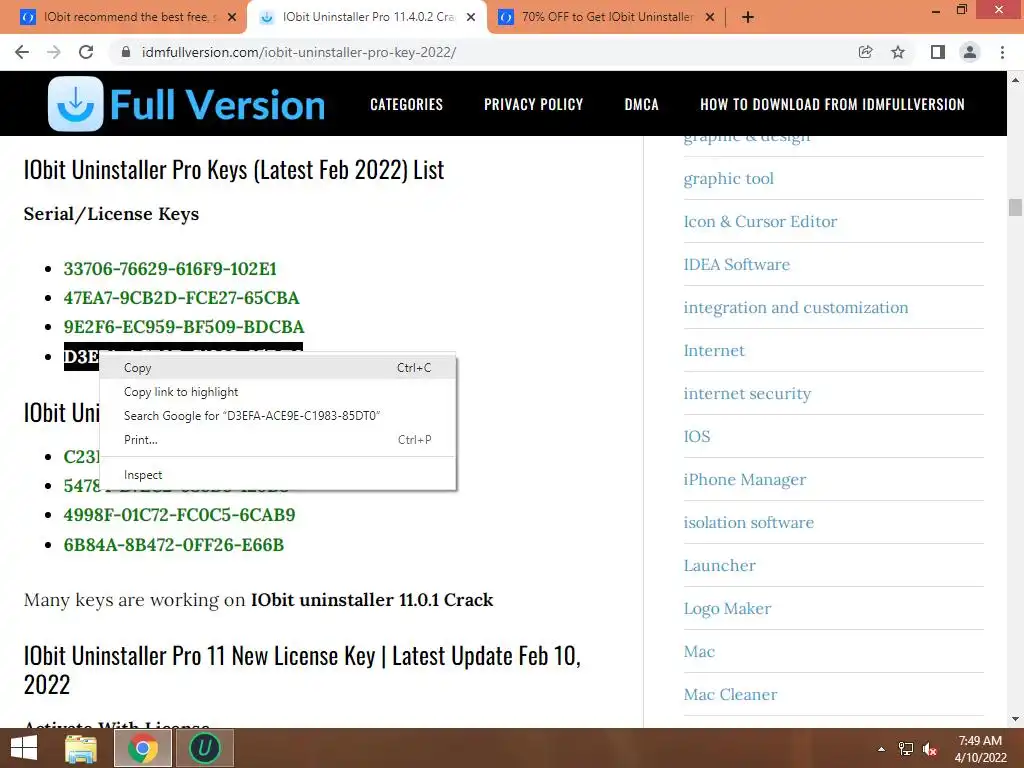Click the muted volume tray icon
The image size is (1024, 768).
[930, 749]
